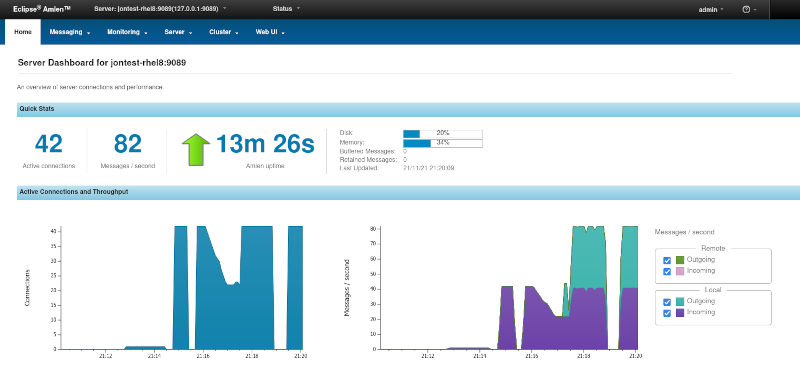Image resolution: width=800 pixels, height=385 pixels.
Task: Click the 42 active connections value
Action: pyautogui.click(x=49, y=144)
